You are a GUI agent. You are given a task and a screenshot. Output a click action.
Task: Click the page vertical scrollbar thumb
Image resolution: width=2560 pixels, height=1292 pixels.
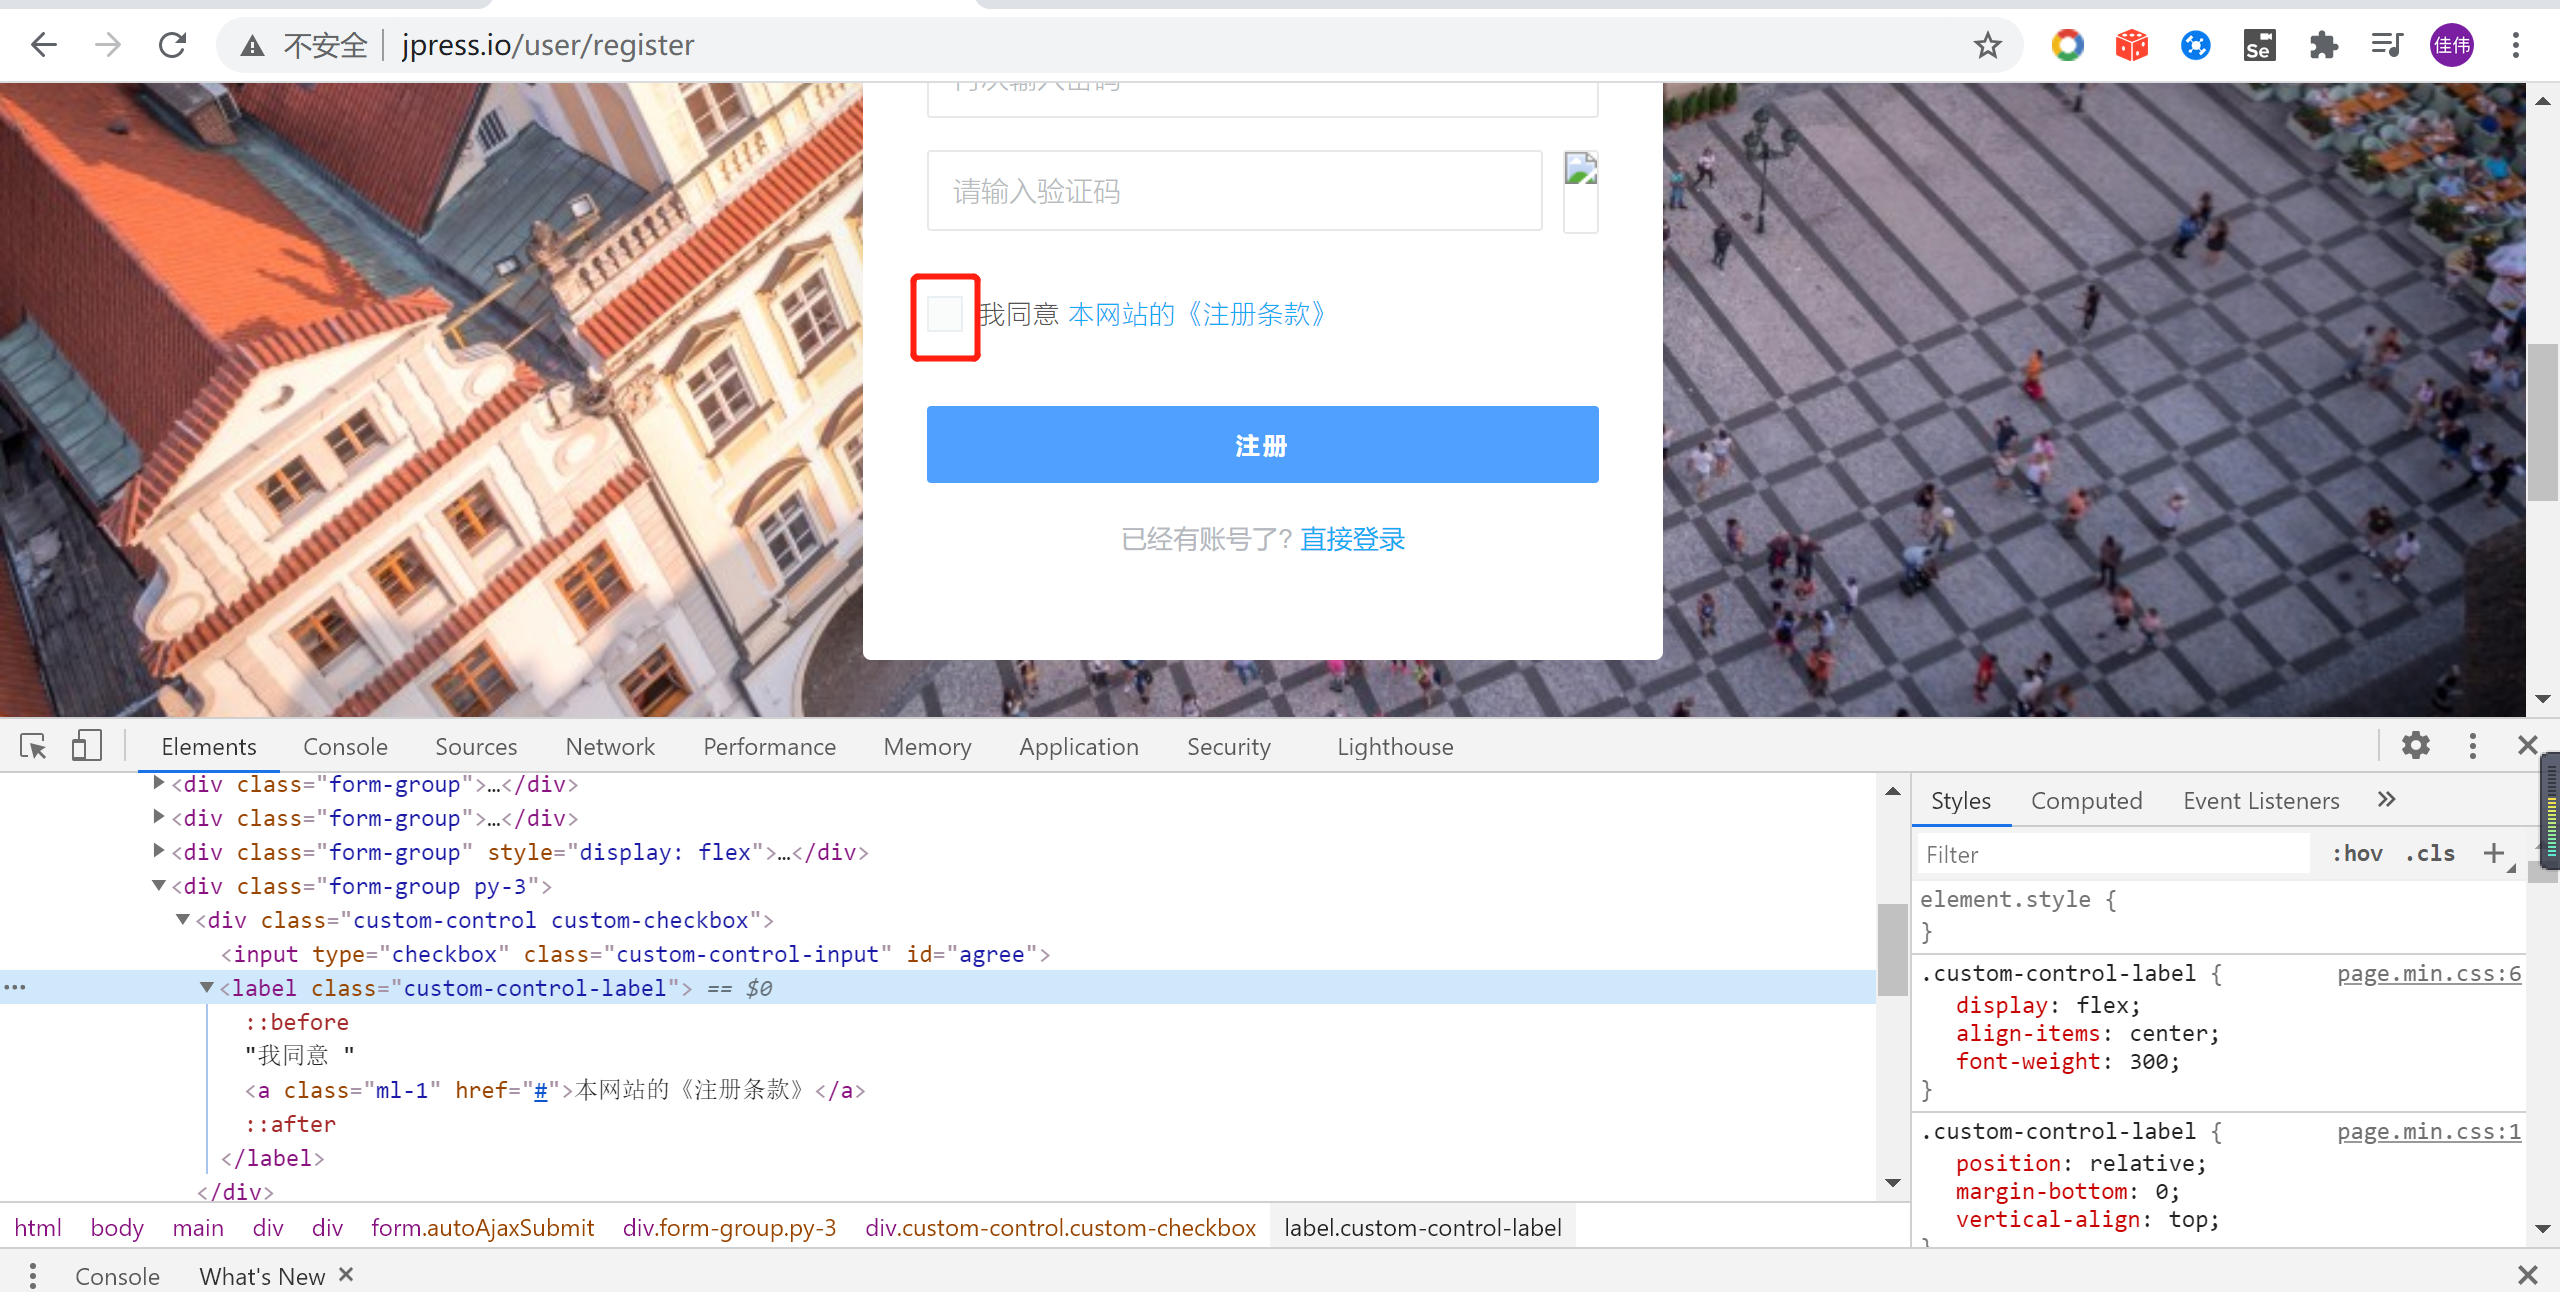click(2542, 420)
